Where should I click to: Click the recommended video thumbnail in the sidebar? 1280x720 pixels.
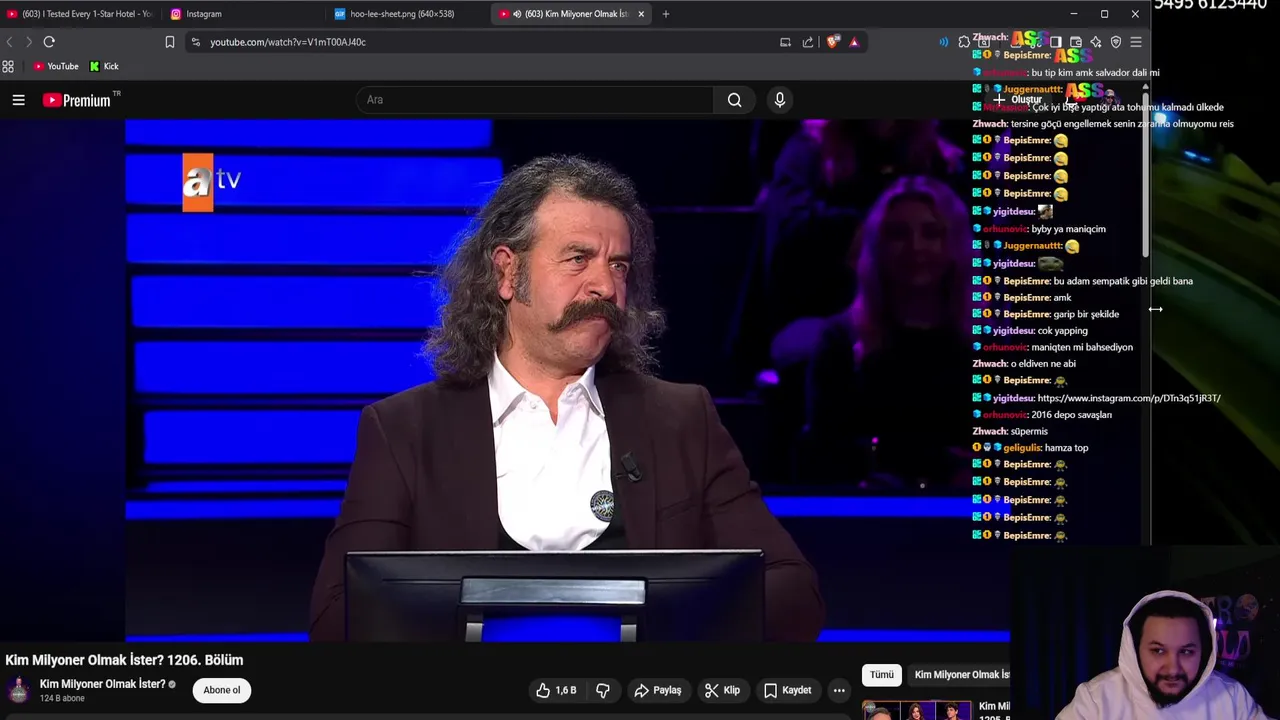(x=918, y=710)
